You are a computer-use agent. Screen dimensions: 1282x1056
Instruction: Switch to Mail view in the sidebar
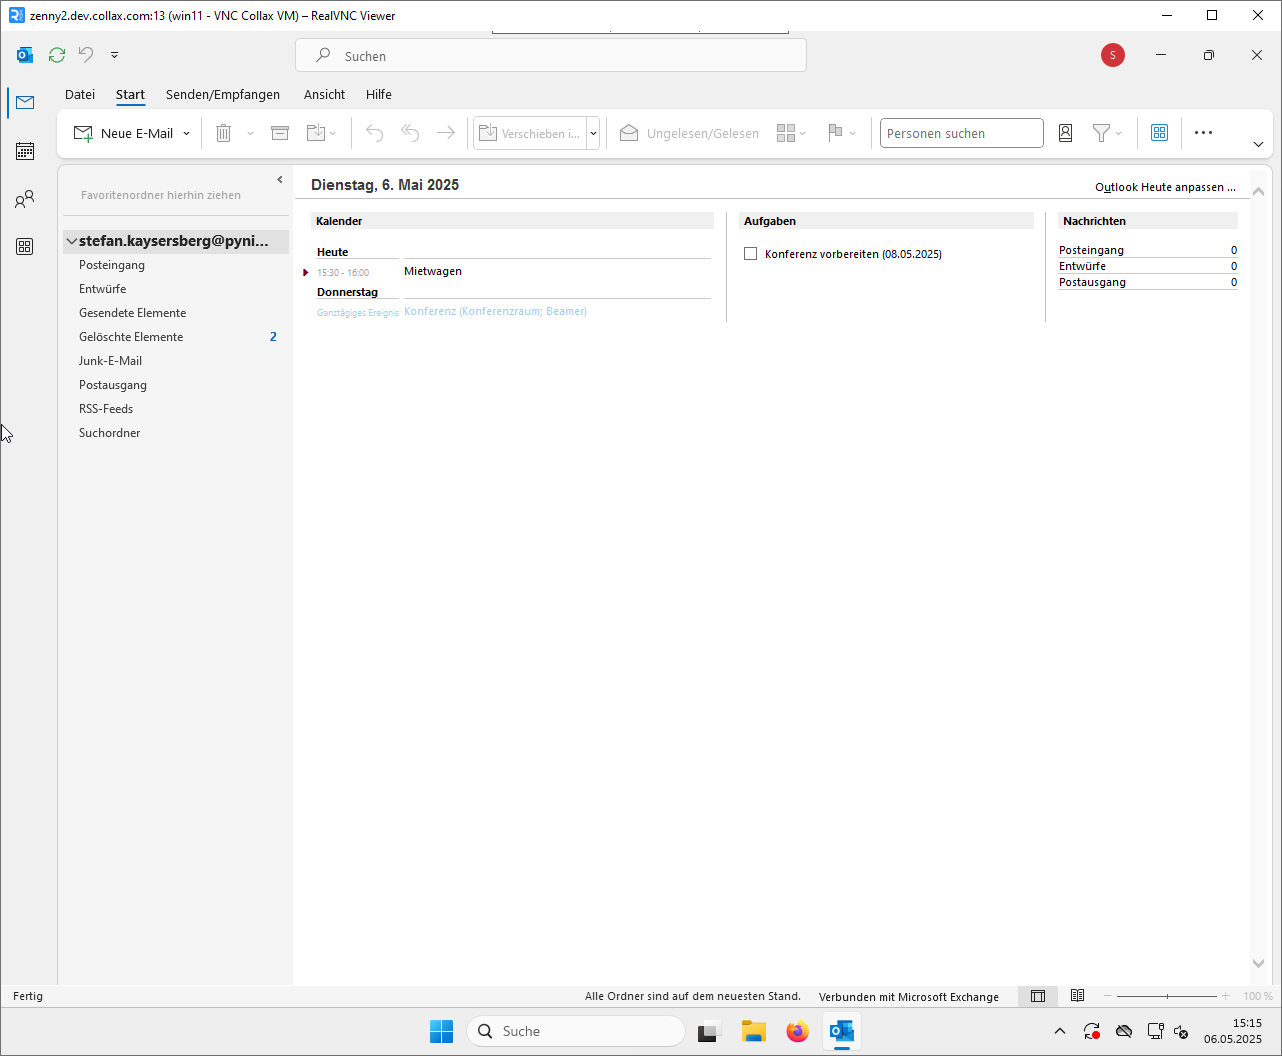[25, 103]
